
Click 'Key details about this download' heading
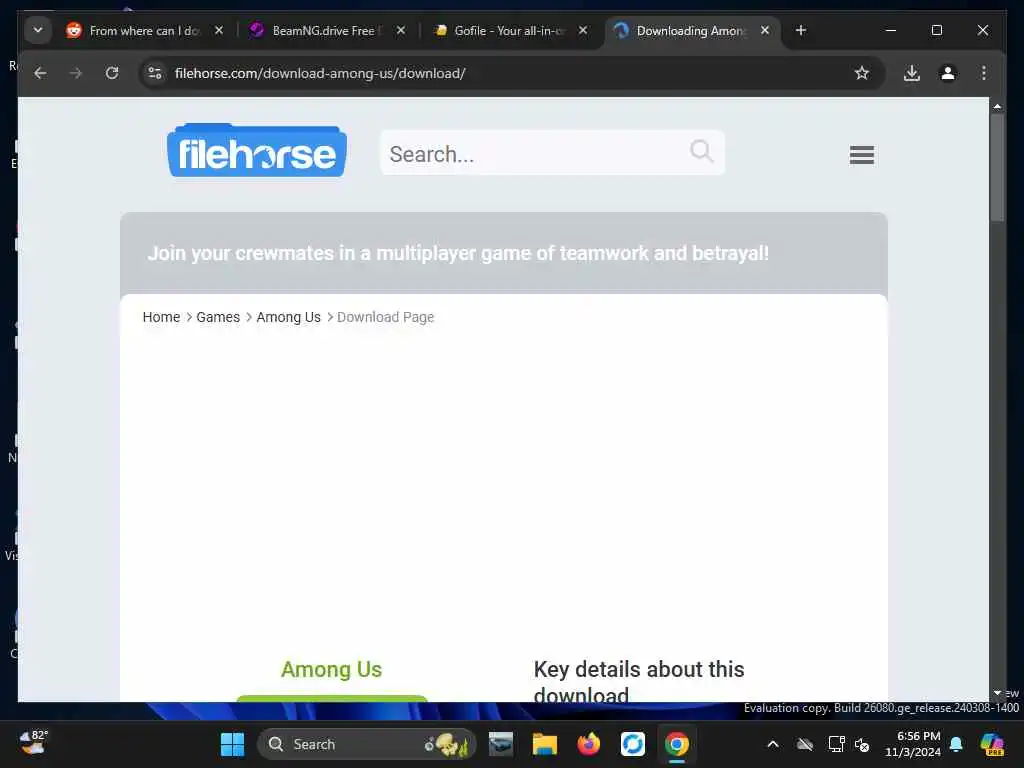coord(639,682)
